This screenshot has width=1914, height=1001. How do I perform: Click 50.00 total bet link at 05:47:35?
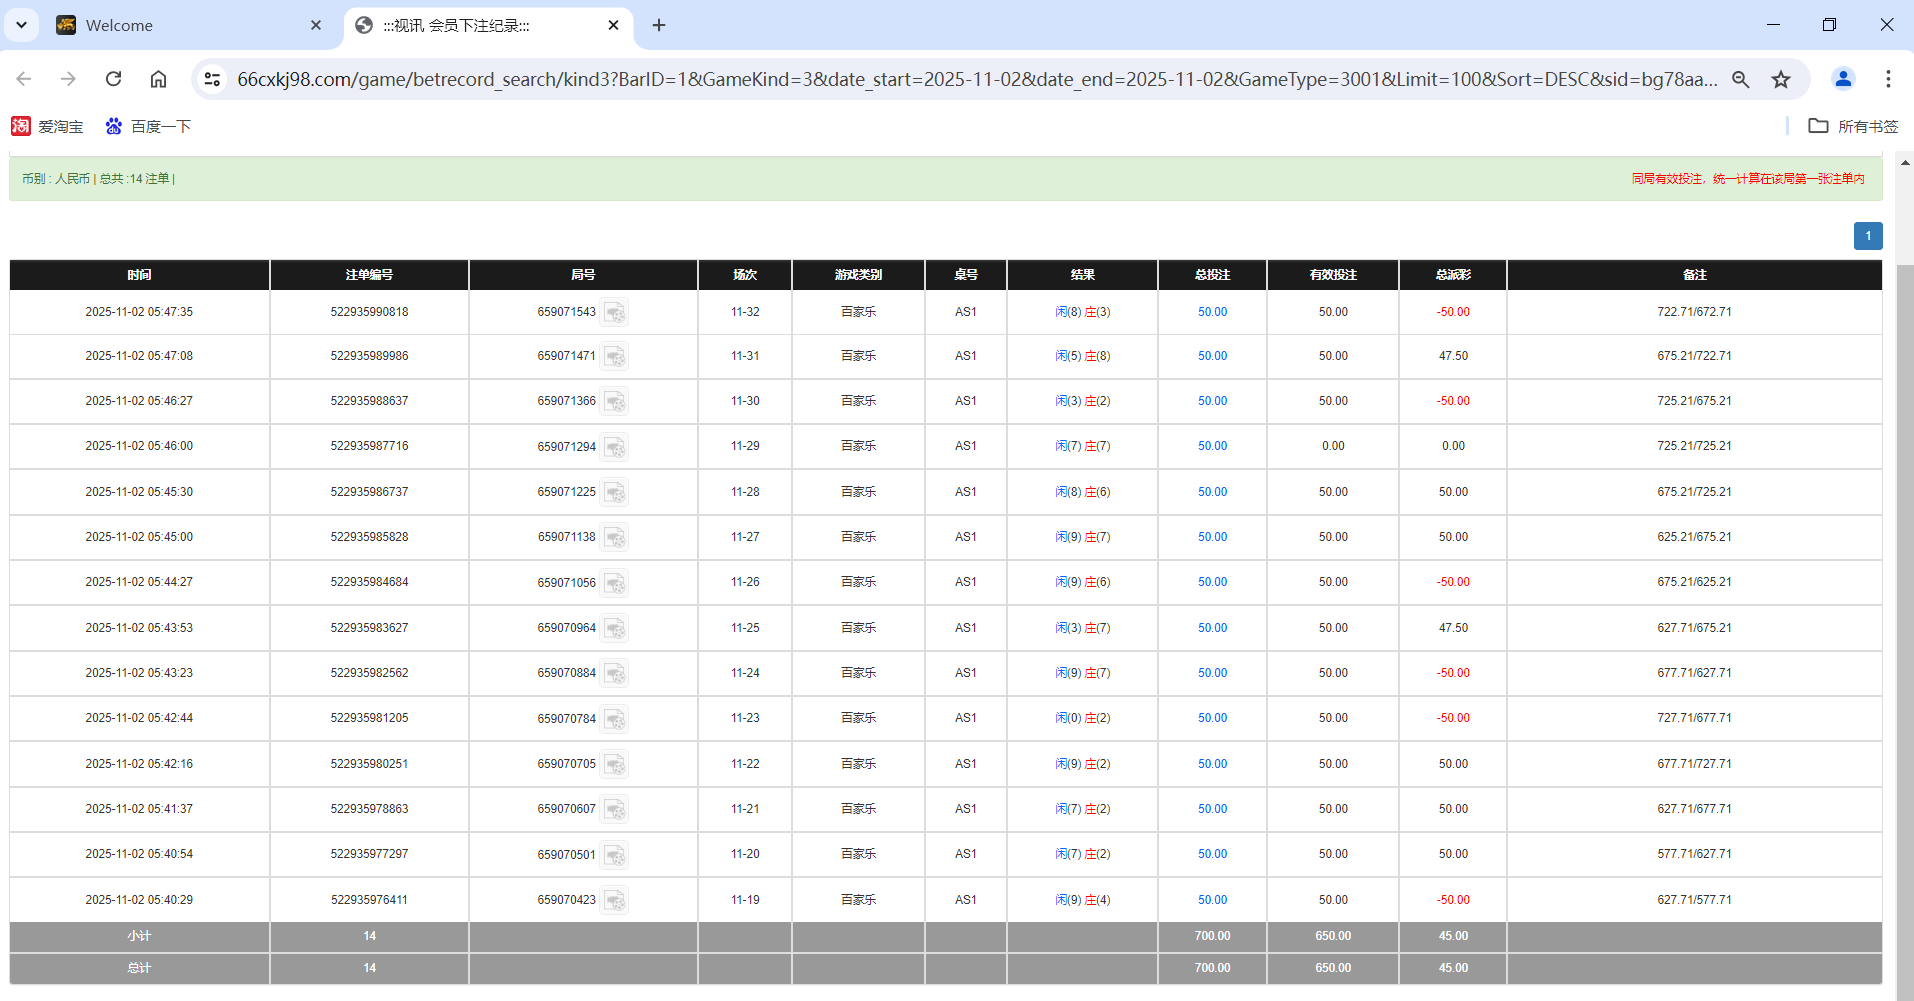pos(1212,312)
